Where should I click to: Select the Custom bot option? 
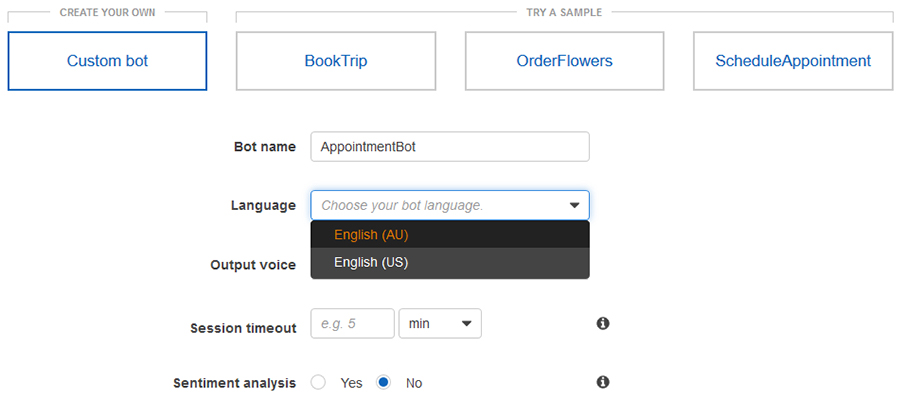107,61
